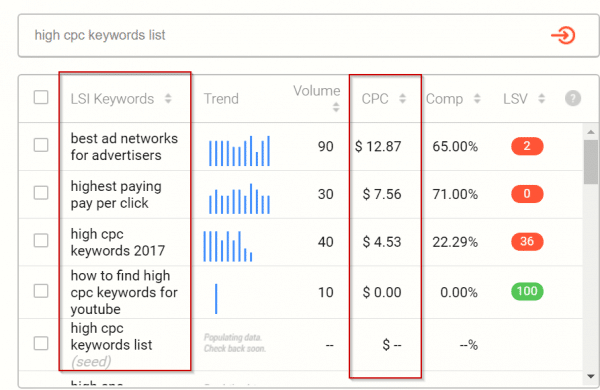Click the volume value 90

[x=326, y=146]
